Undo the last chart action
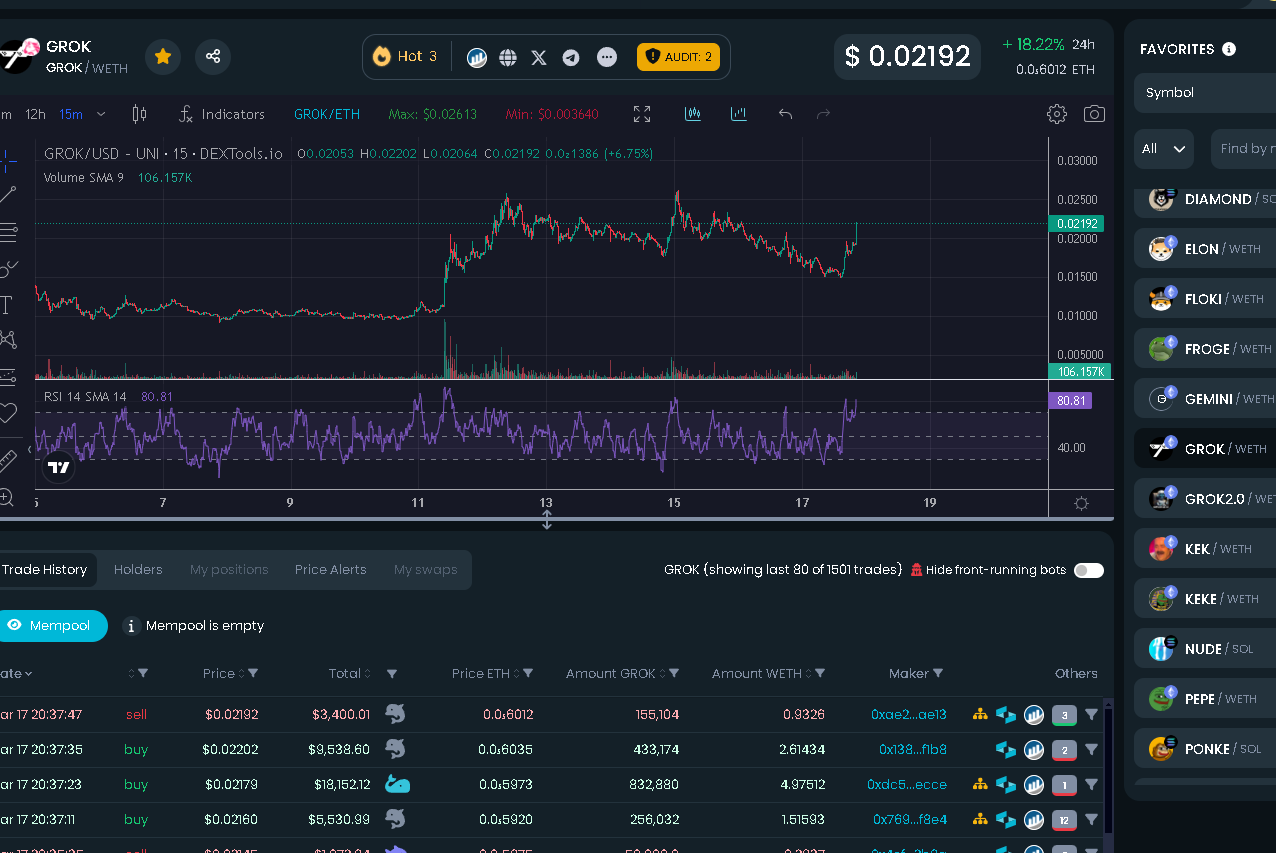 click(785, 114)
